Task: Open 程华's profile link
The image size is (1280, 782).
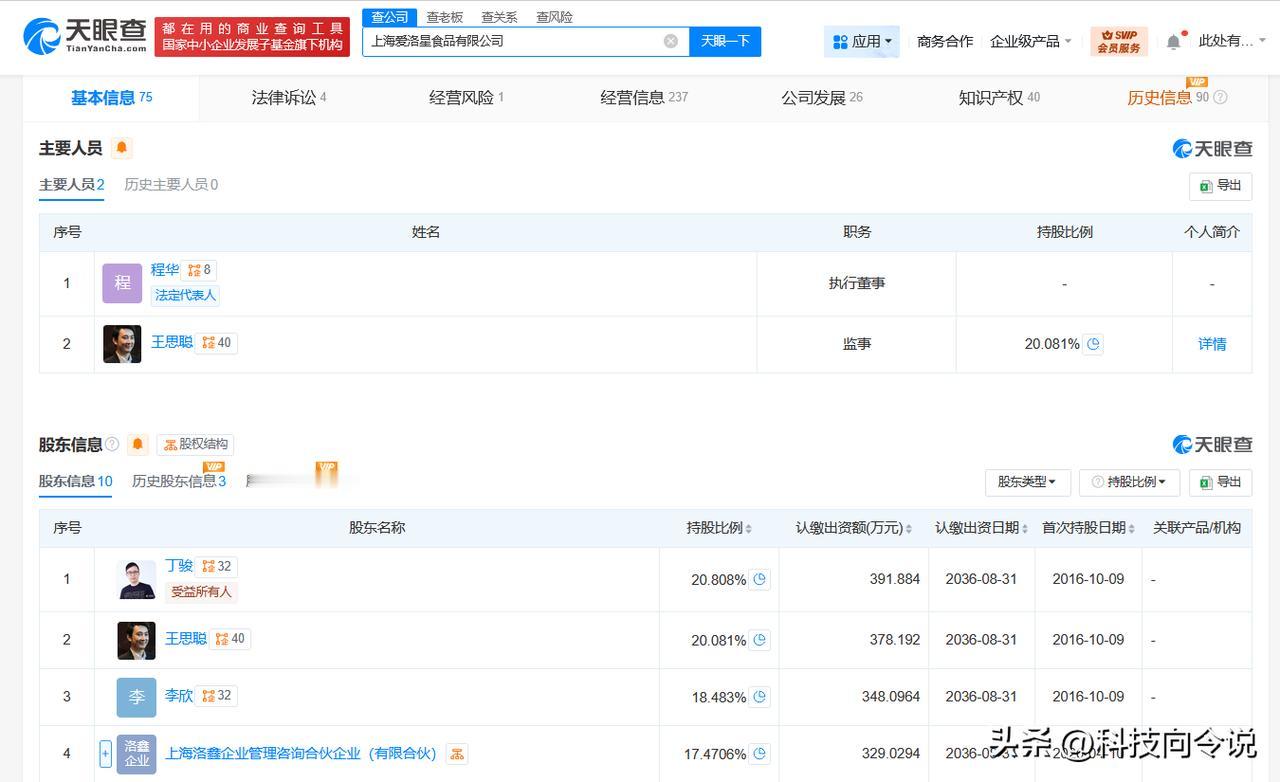Action: point(165,270)
